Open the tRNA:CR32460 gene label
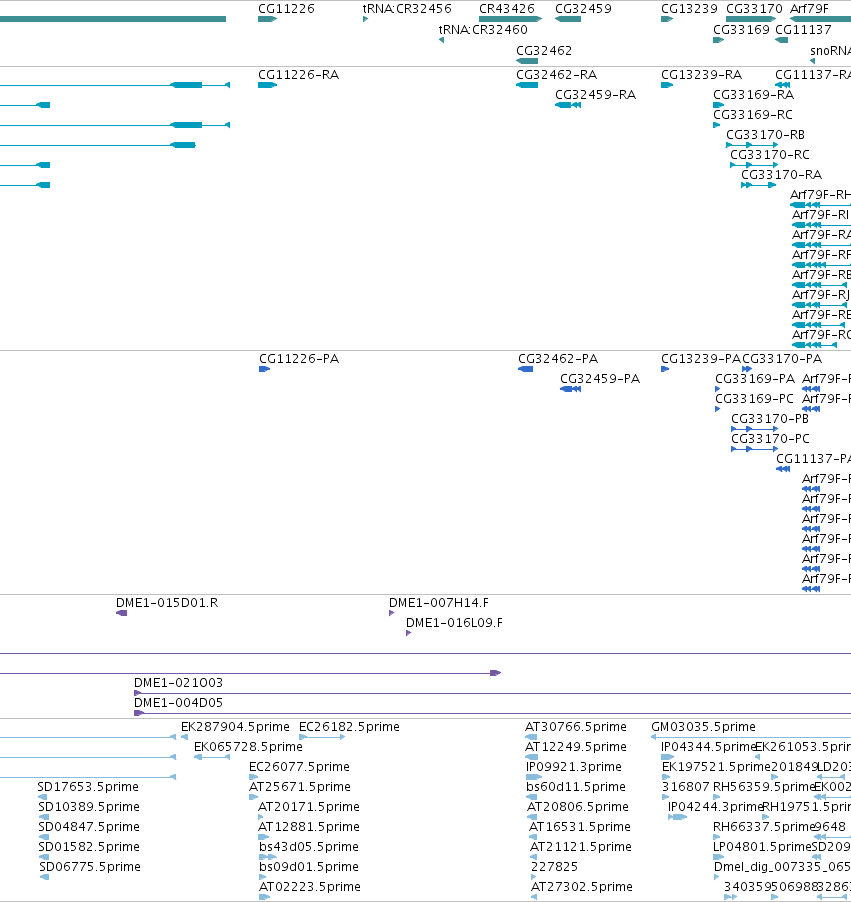 pyautogui.click(x=483, y=29)
